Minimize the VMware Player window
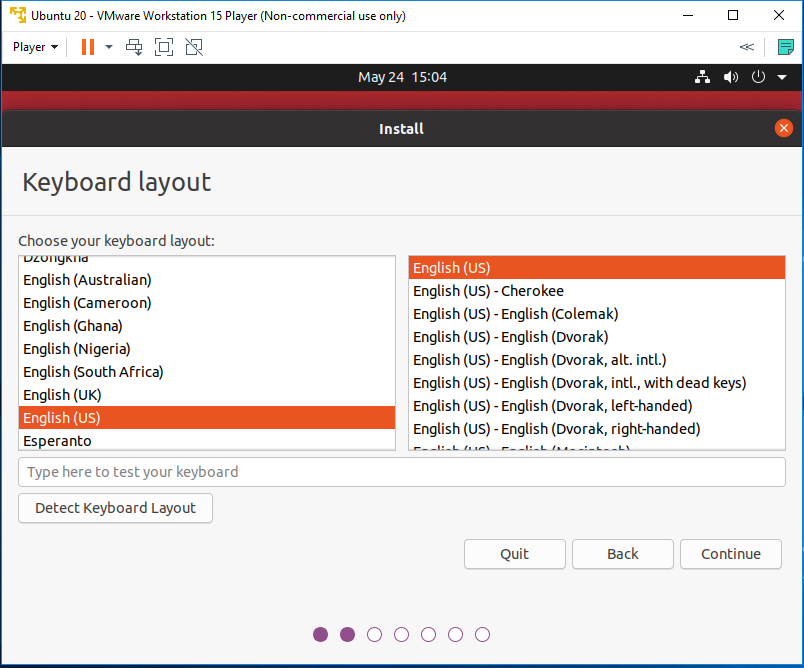 coord(688,15)
